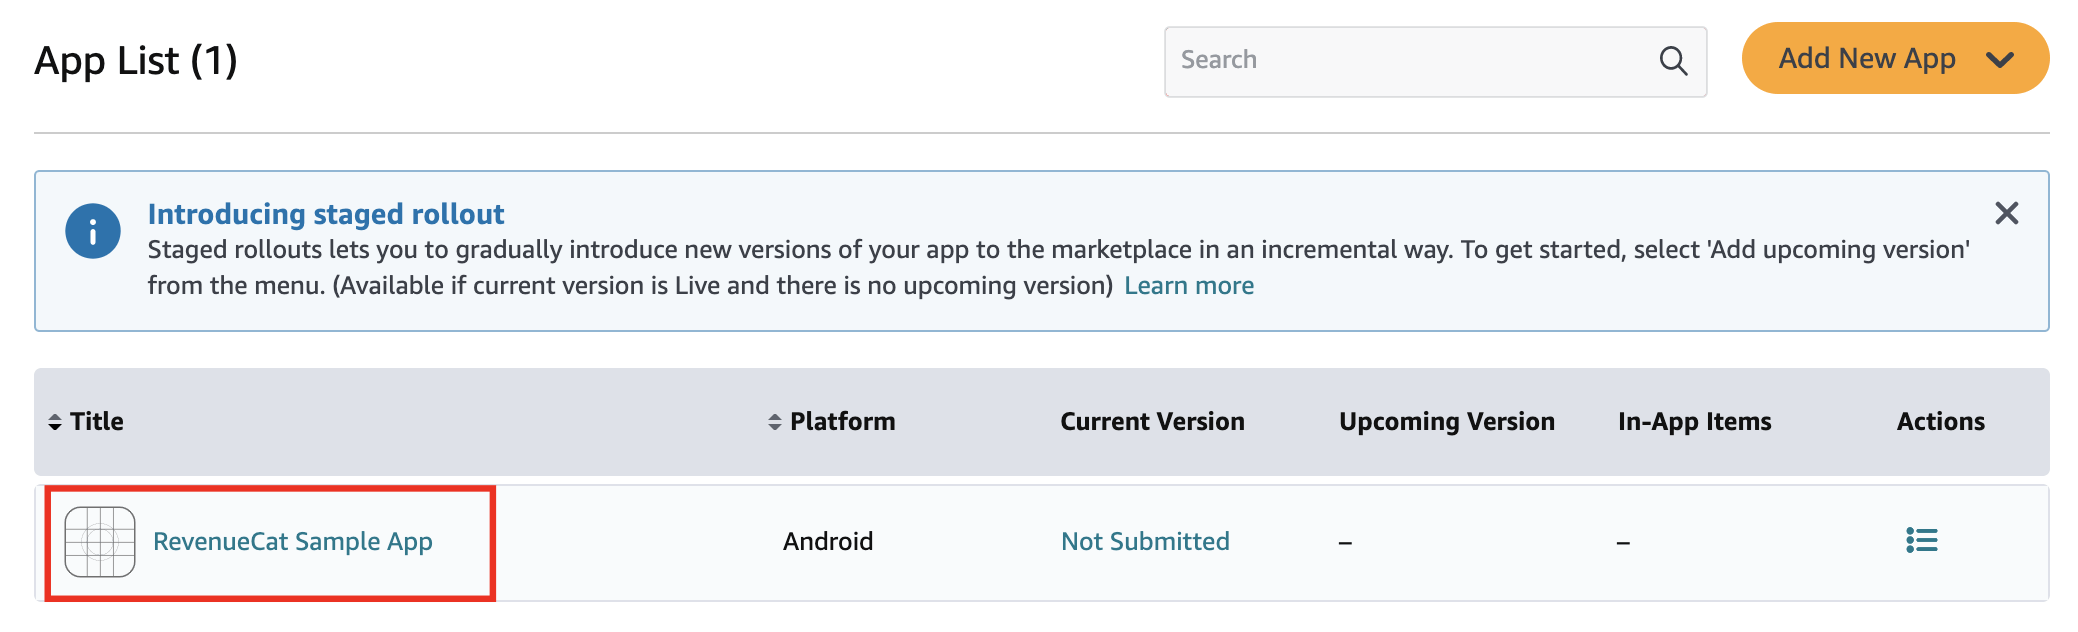The height and width of the screenshot is (632, 2078).
Task: Click the magnifying glass search icon
Action: click(1673, 61)
